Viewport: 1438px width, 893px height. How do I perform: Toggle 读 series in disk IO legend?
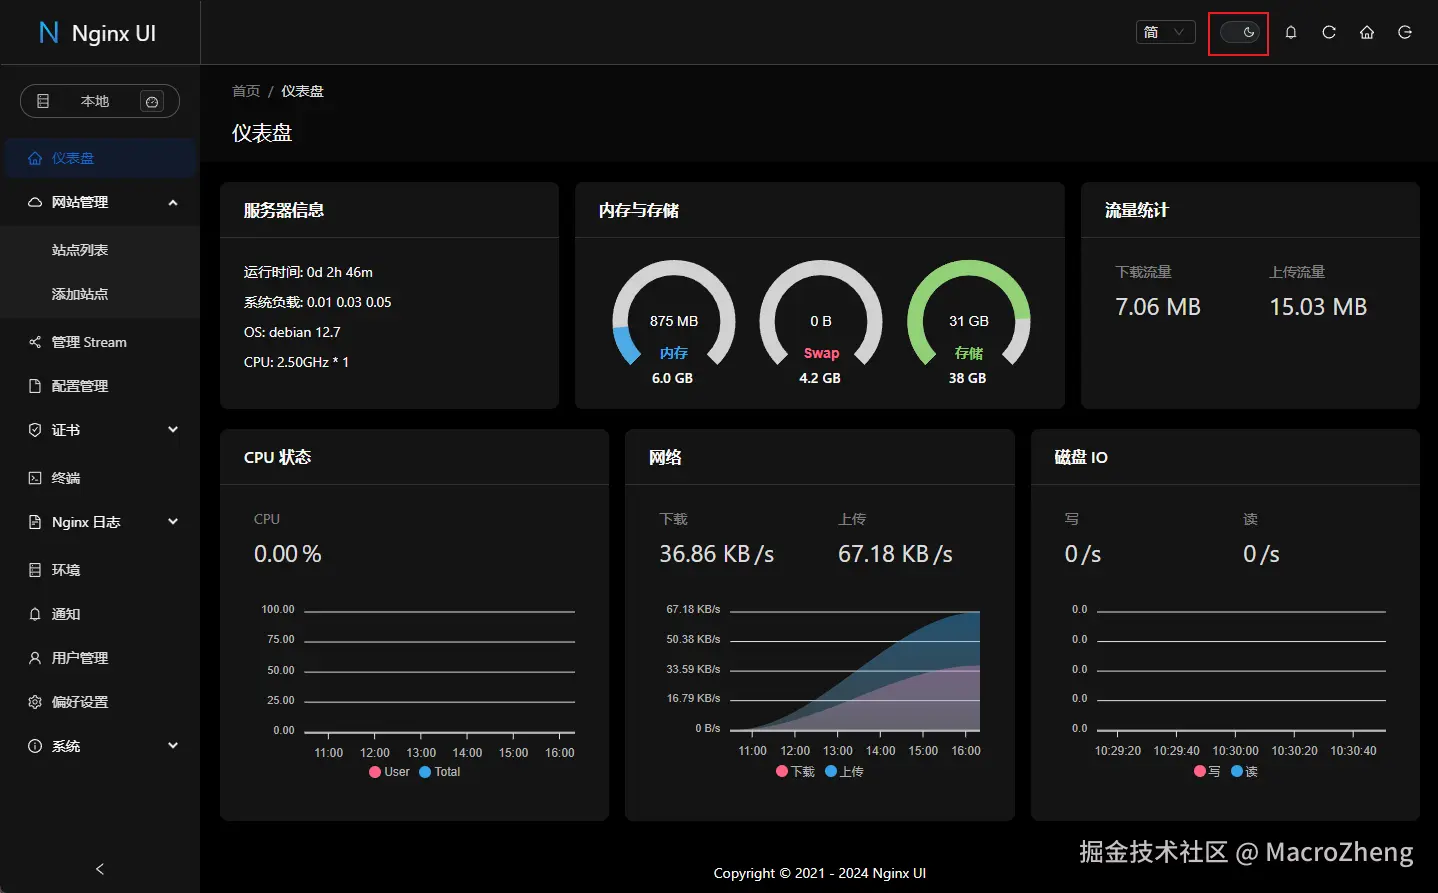click(x=1244, y=772)
